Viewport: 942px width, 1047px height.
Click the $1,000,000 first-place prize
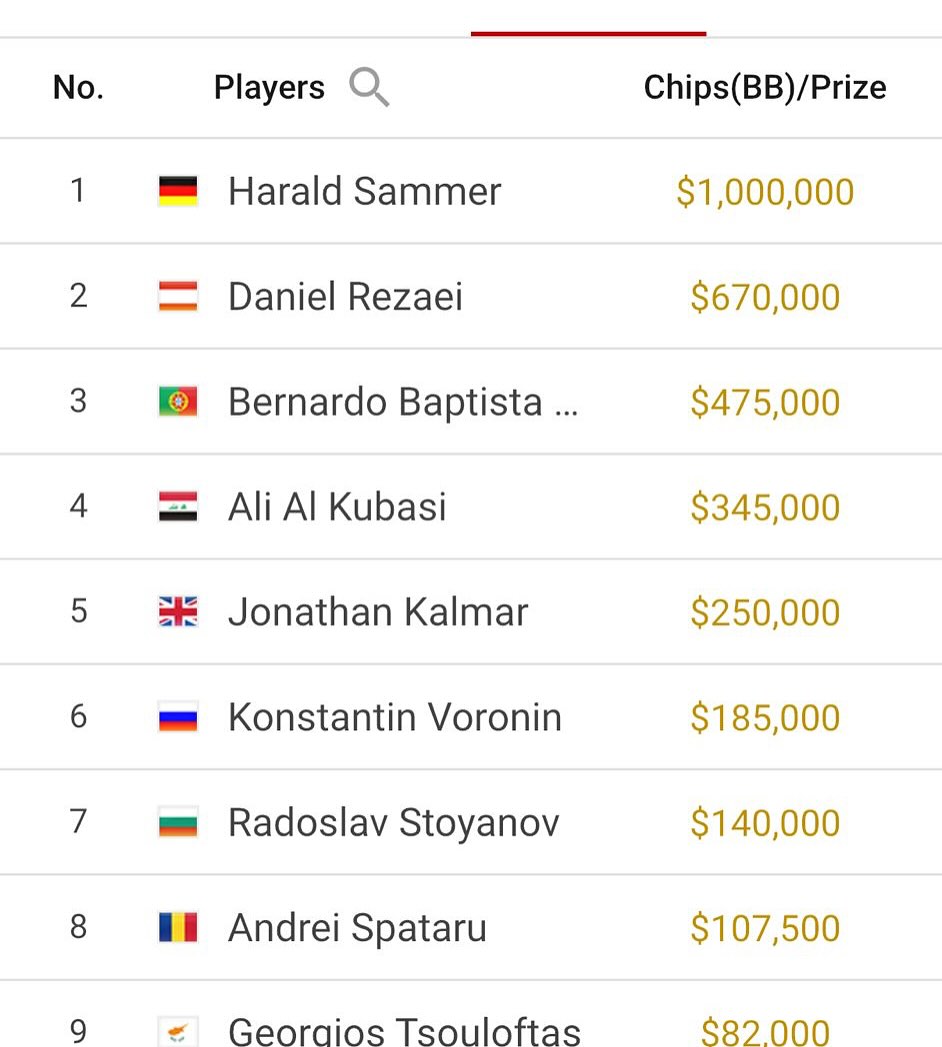coord(765,192)
